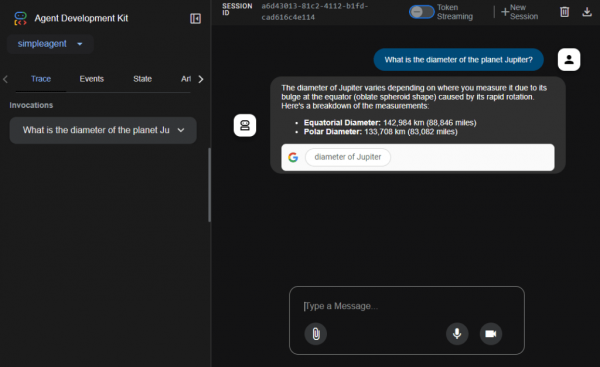Viewport: 600px width, 367px height.
Task: Export the session with the download icon
Action: click(587, 12)
